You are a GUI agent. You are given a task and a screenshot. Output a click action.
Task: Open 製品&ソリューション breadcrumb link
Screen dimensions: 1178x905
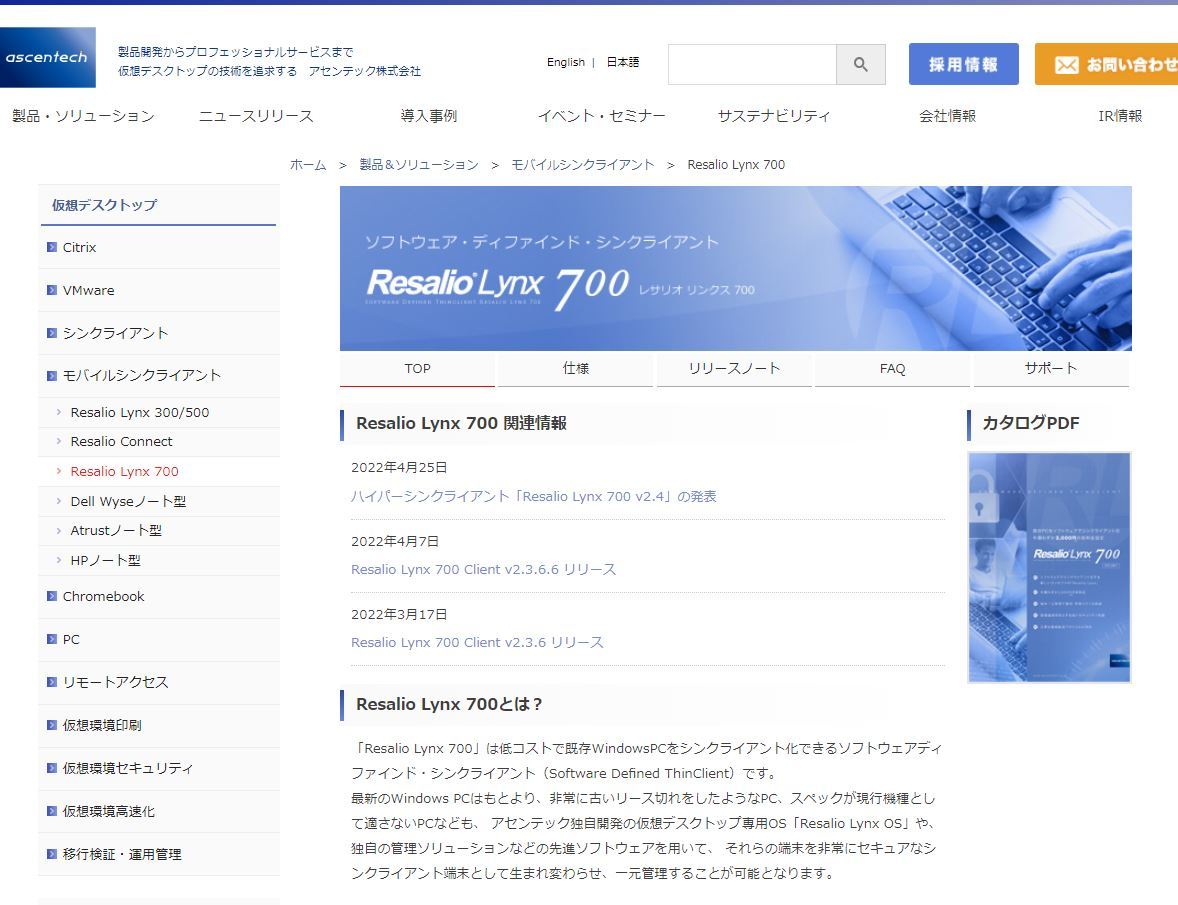418,164
